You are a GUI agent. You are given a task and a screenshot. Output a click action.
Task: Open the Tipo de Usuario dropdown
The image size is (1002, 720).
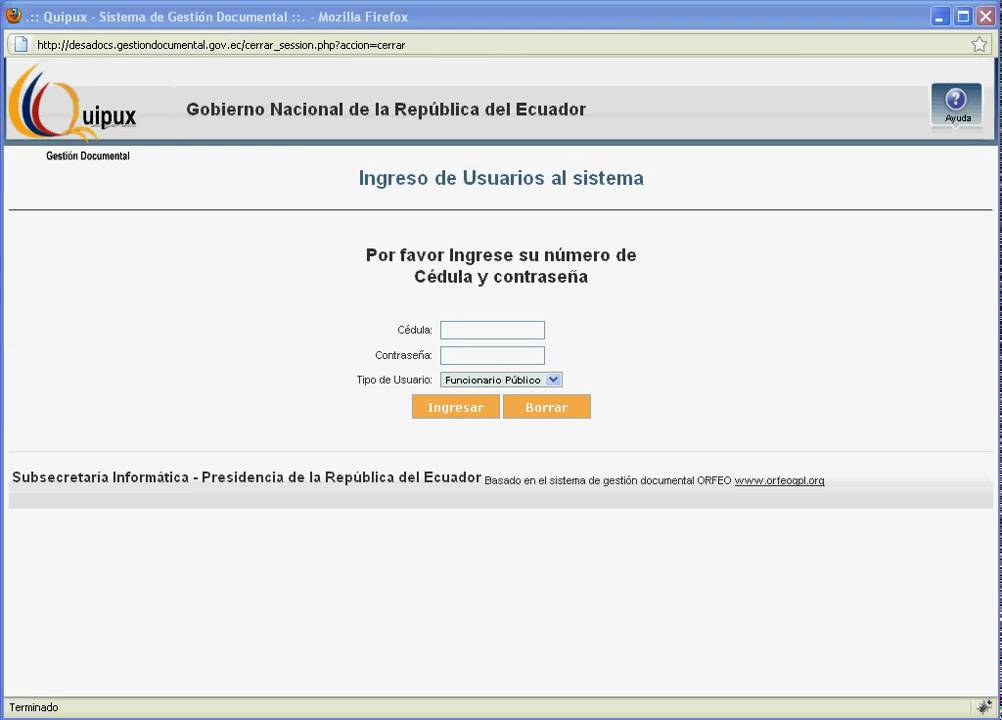500,379
